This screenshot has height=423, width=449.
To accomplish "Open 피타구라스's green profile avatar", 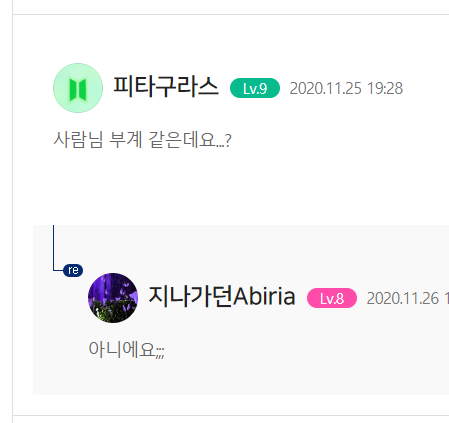I will point(78,88).
